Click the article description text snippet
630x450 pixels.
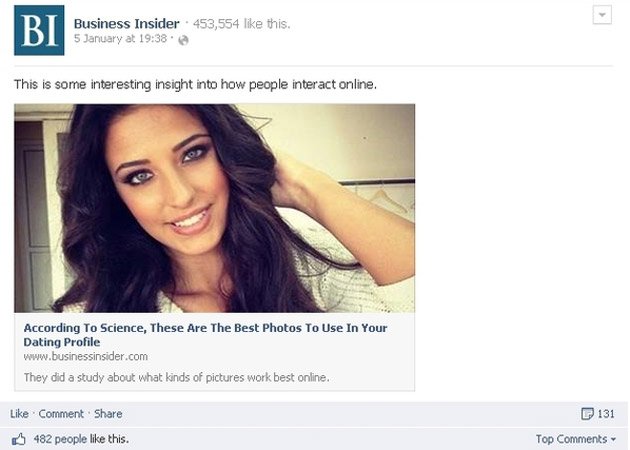click(x=176, y=378)
